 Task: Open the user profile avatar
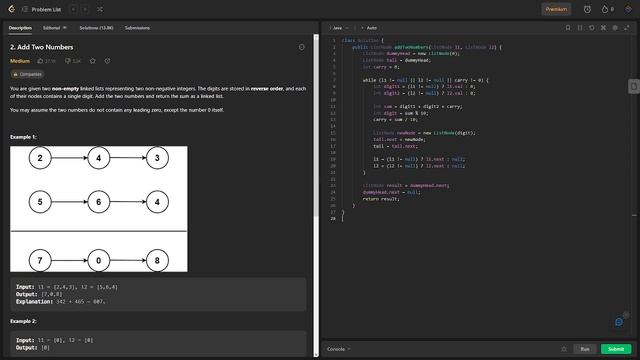point(628,9)
